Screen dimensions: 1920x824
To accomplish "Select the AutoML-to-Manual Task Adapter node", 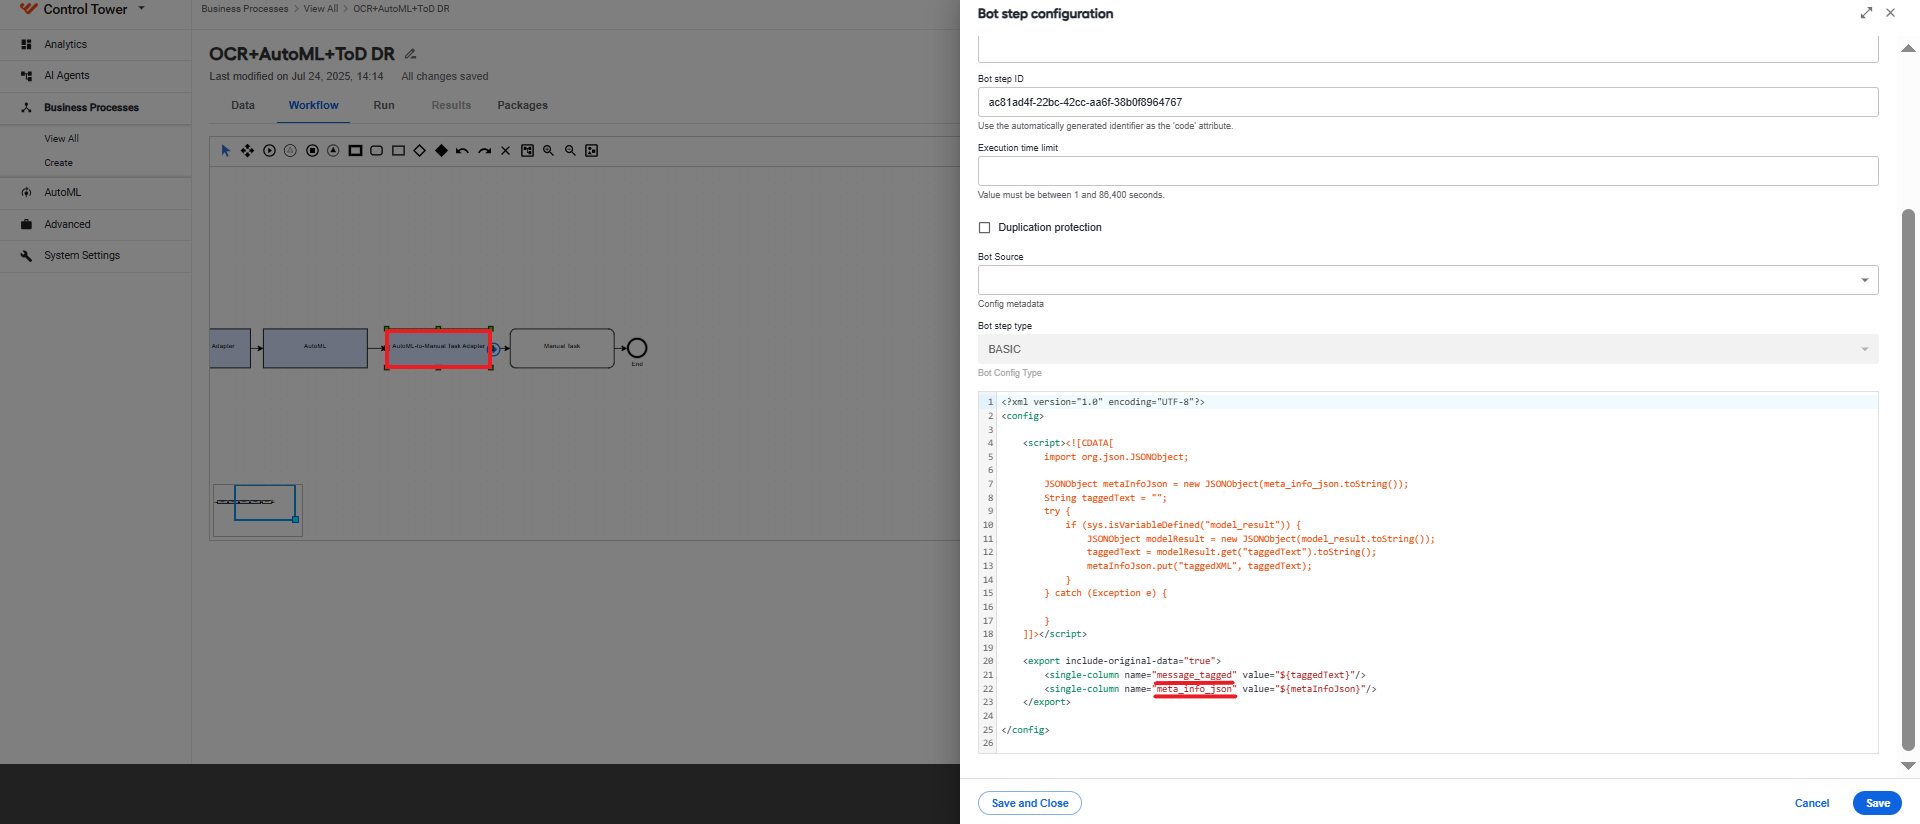I will [438, 348].
